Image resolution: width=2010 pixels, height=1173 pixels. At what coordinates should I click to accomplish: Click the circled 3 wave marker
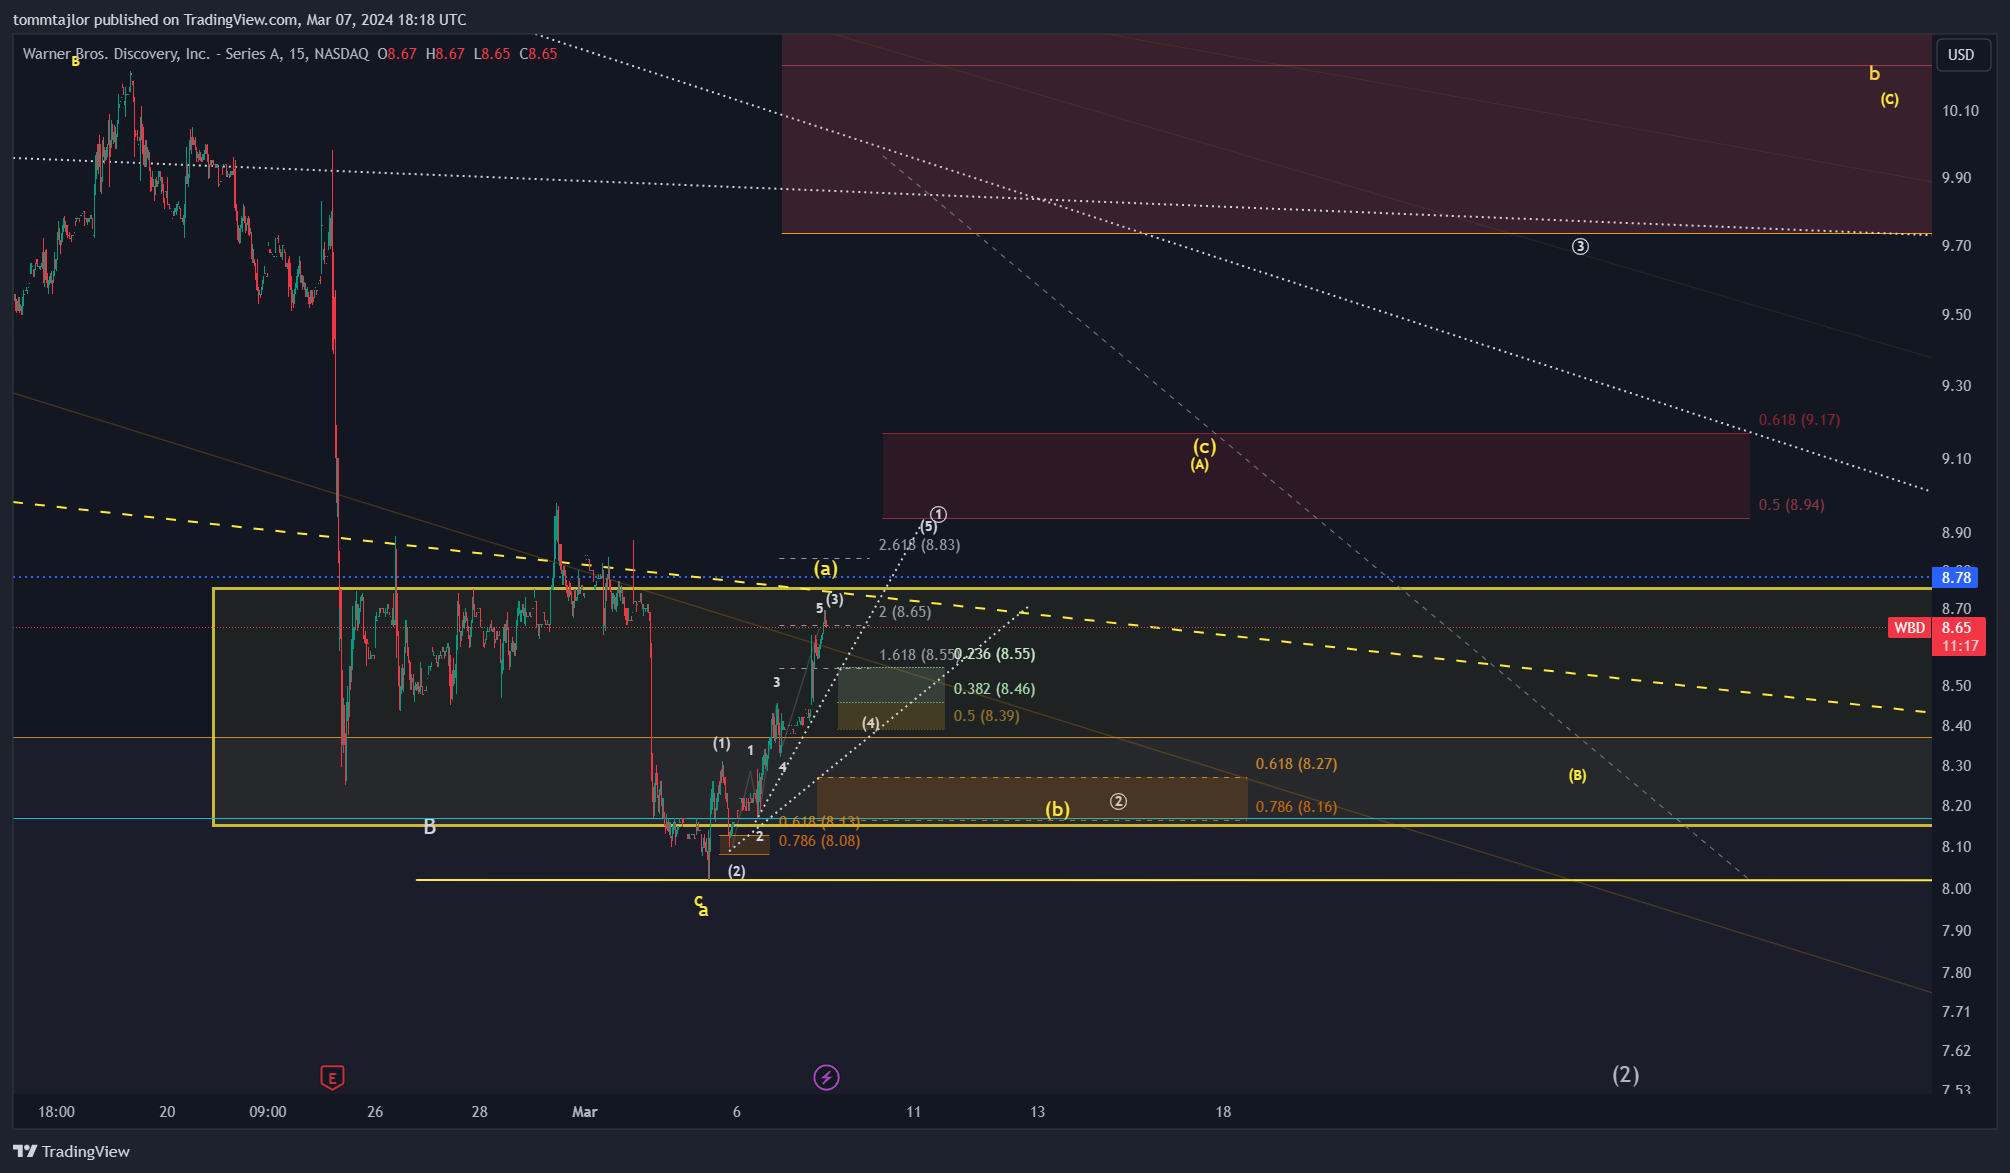click(1580, 246)
